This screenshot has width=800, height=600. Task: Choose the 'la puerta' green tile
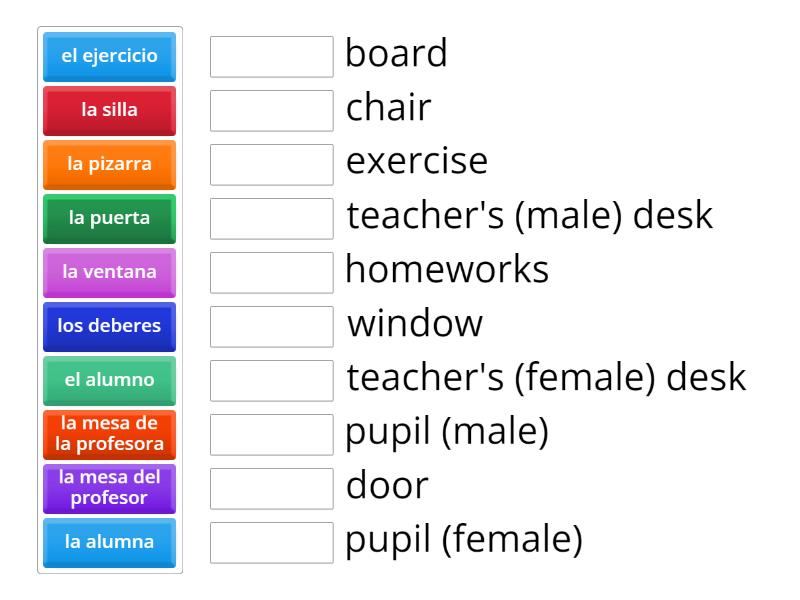point(109,218)
